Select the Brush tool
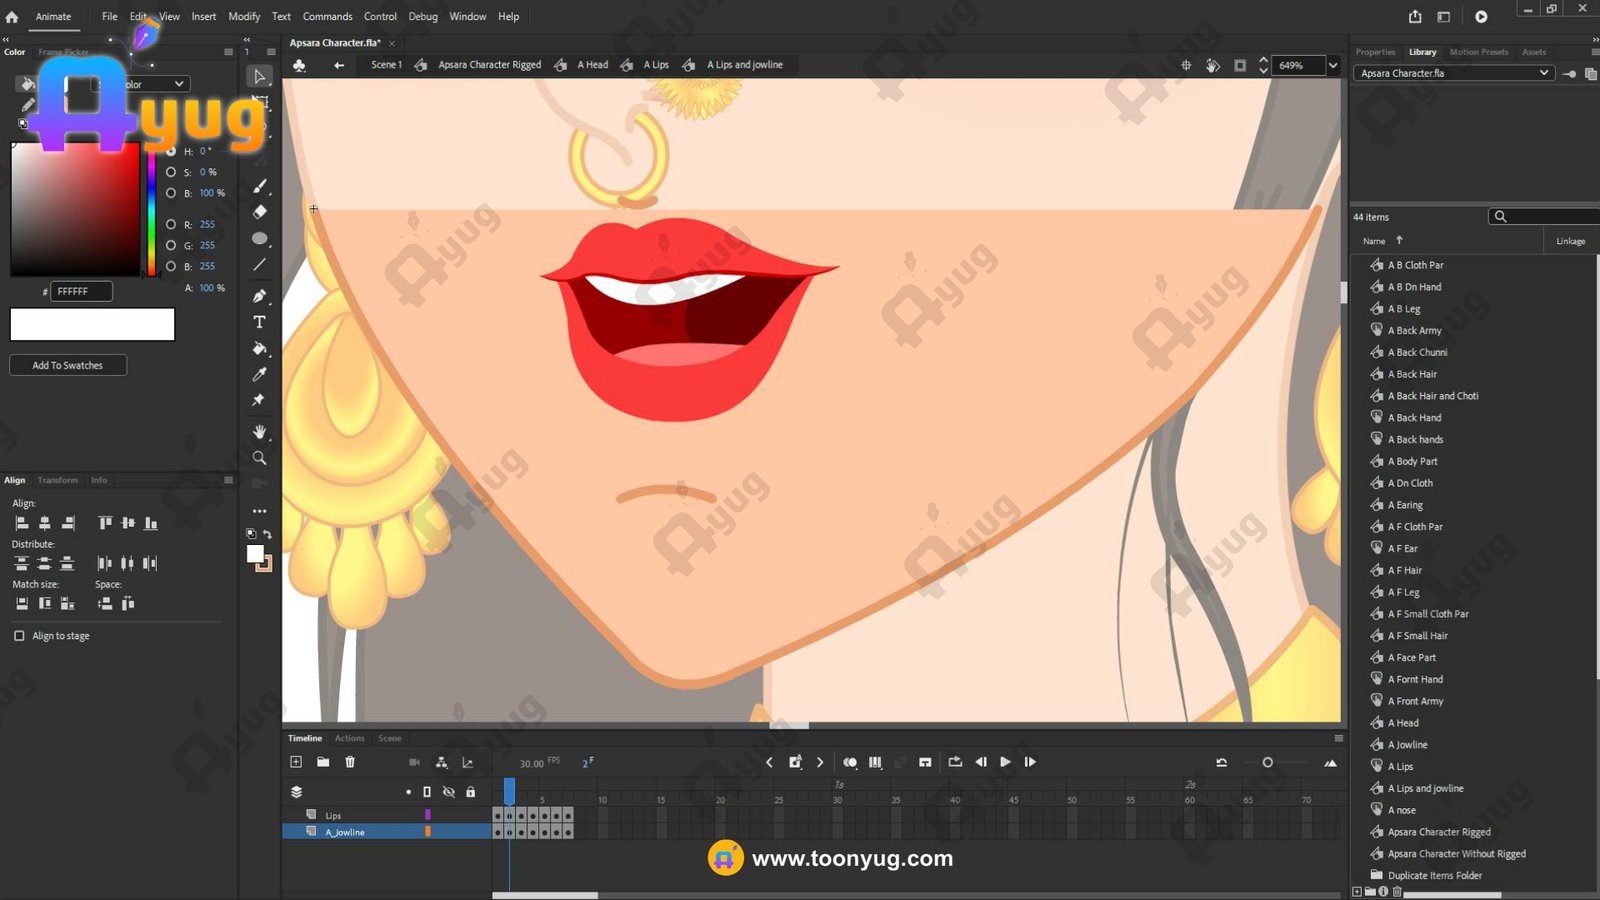1600x900 pixels. [259, 186]
